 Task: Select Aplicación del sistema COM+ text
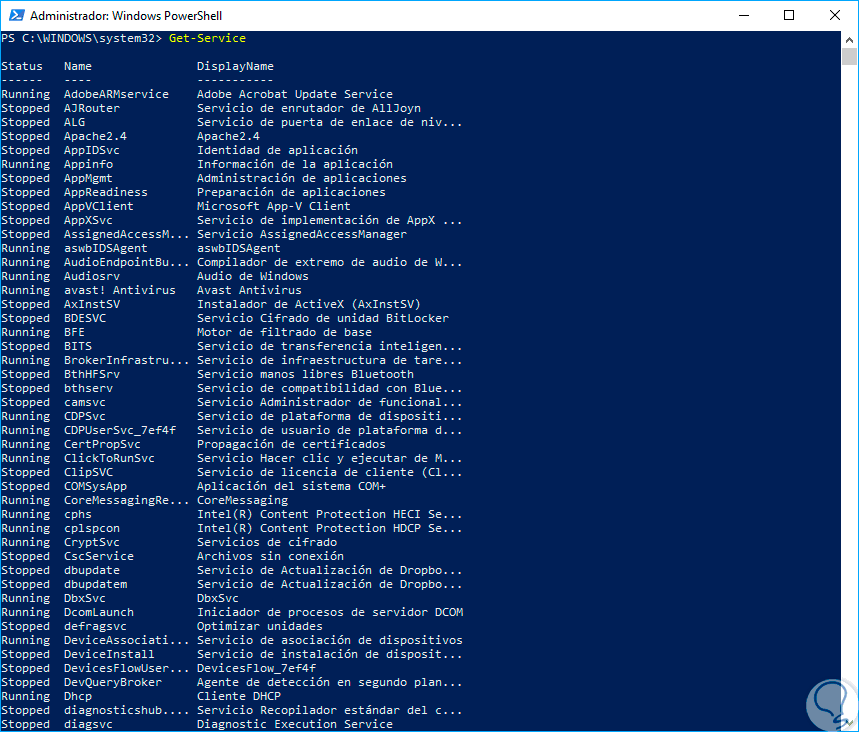(x=291, y=487)
